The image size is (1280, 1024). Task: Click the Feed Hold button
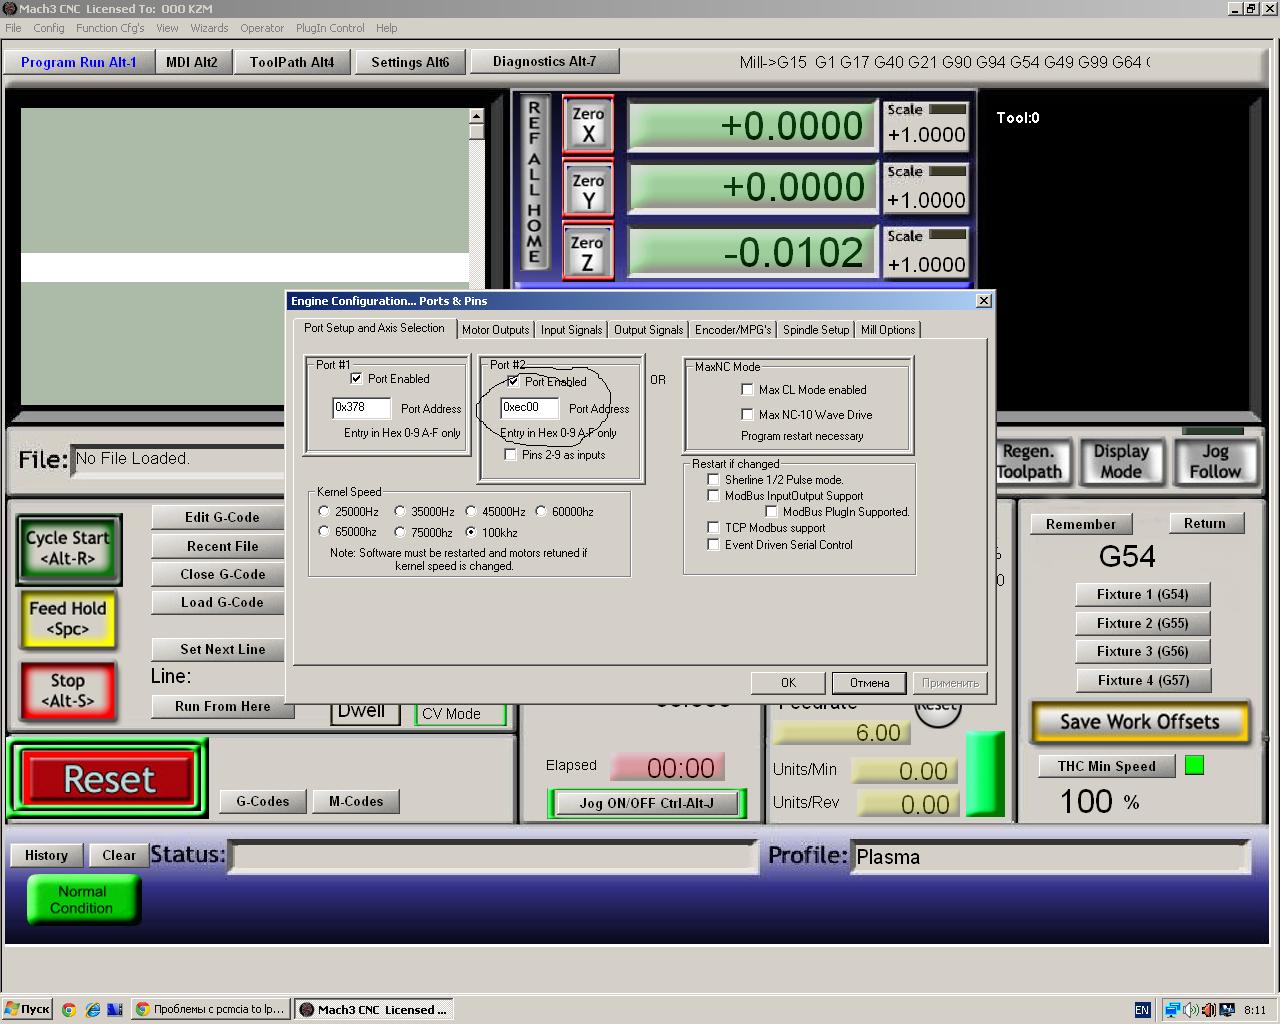[67, 618]
